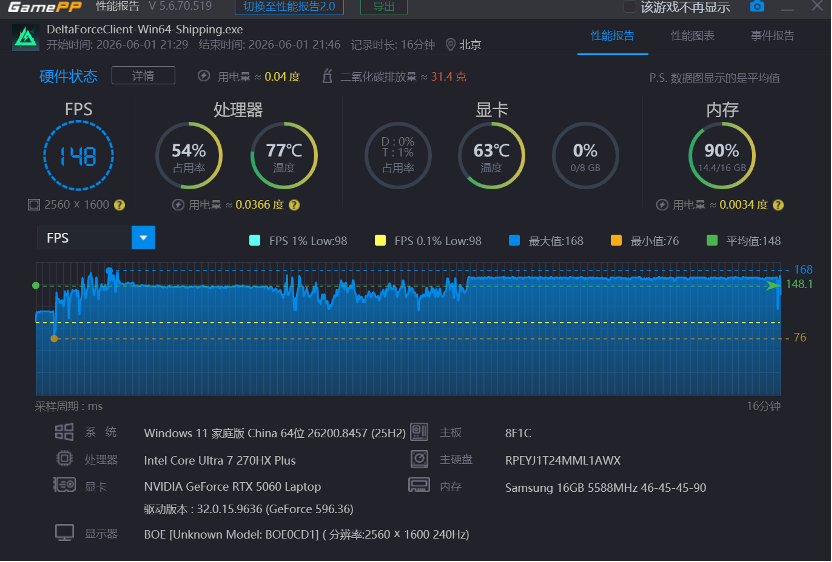Click the camera screenshot icon
832x562 pixels.
click(757, 6)
